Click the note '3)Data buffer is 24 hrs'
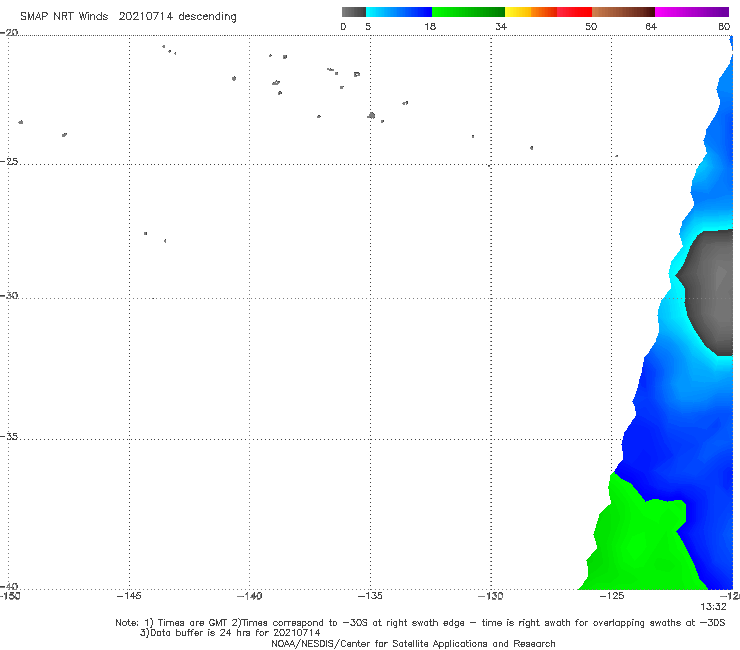 click(x=230, y=633)
